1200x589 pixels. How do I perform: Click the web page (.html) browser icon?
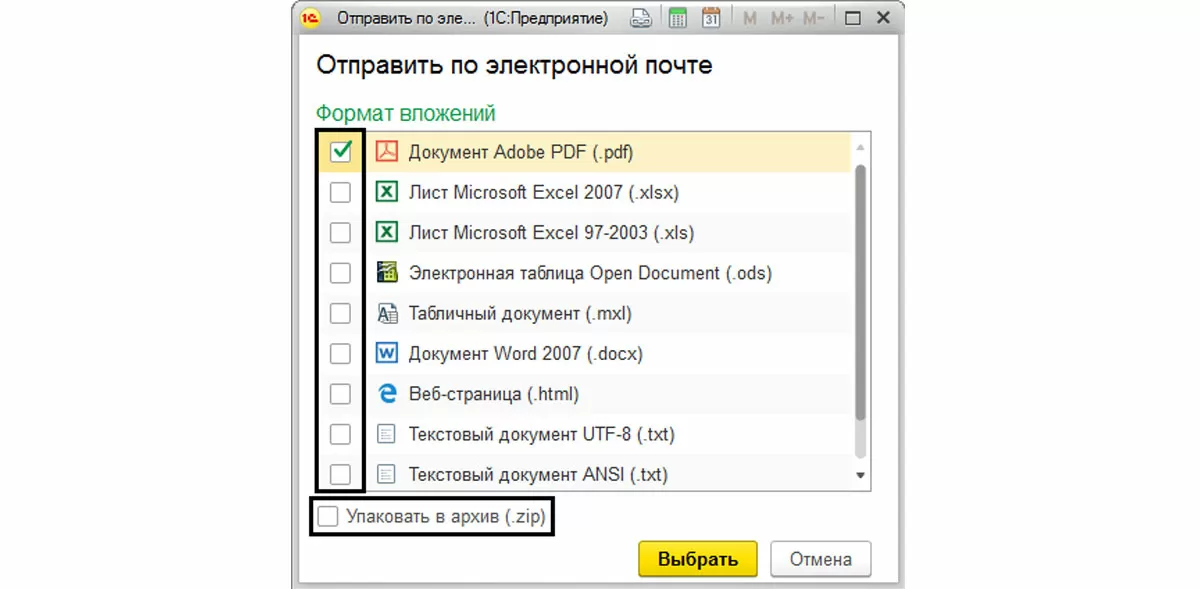387,394
